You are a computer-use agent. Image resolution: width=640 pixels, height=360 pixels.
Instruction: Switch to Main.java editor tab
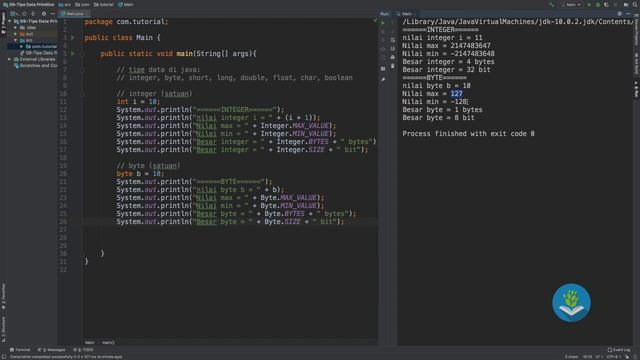point(74,13)
